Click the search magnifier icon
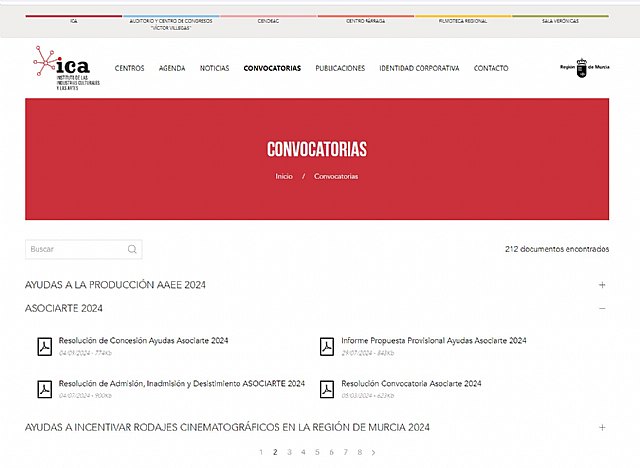Image resolution: width=640 pixels, height=468 pixels. pyautogui.click(x=132, y=249)
